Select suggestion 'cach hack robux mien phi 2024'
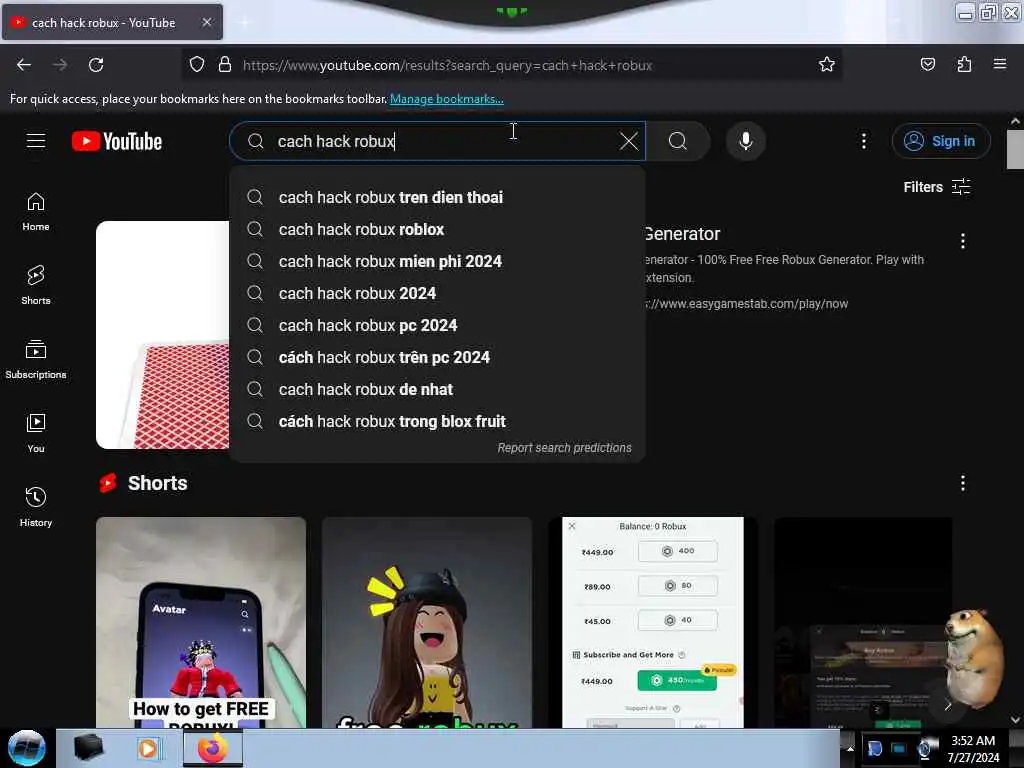Viewport: 1024px width, 768px height. click(x=437, y=261)
